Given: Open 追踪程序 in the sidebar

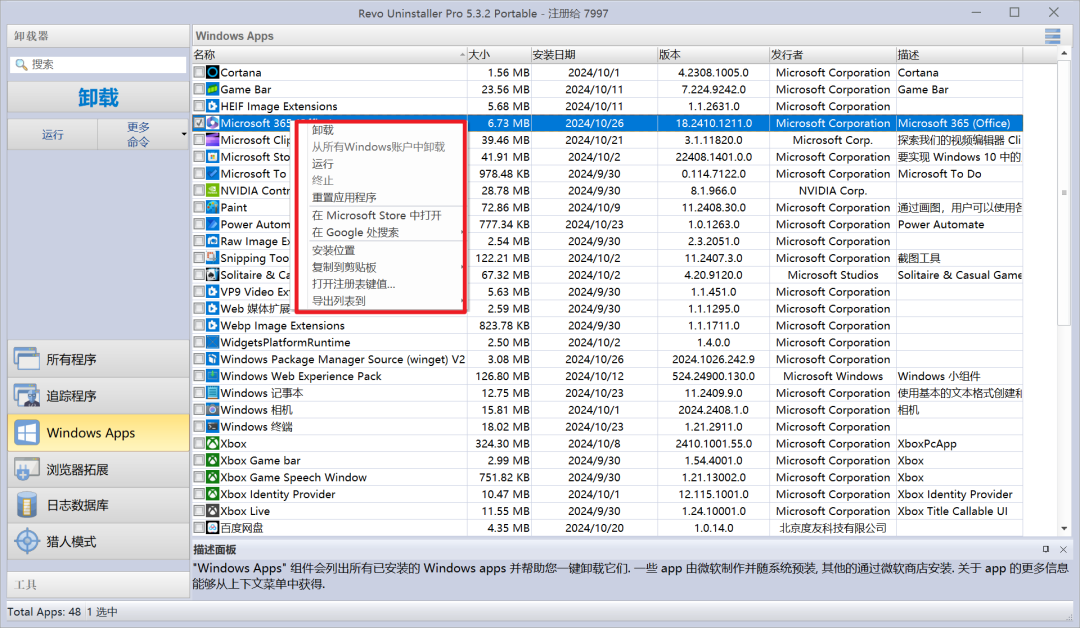Looking at the screenshot, I should (x=98, y=396).
